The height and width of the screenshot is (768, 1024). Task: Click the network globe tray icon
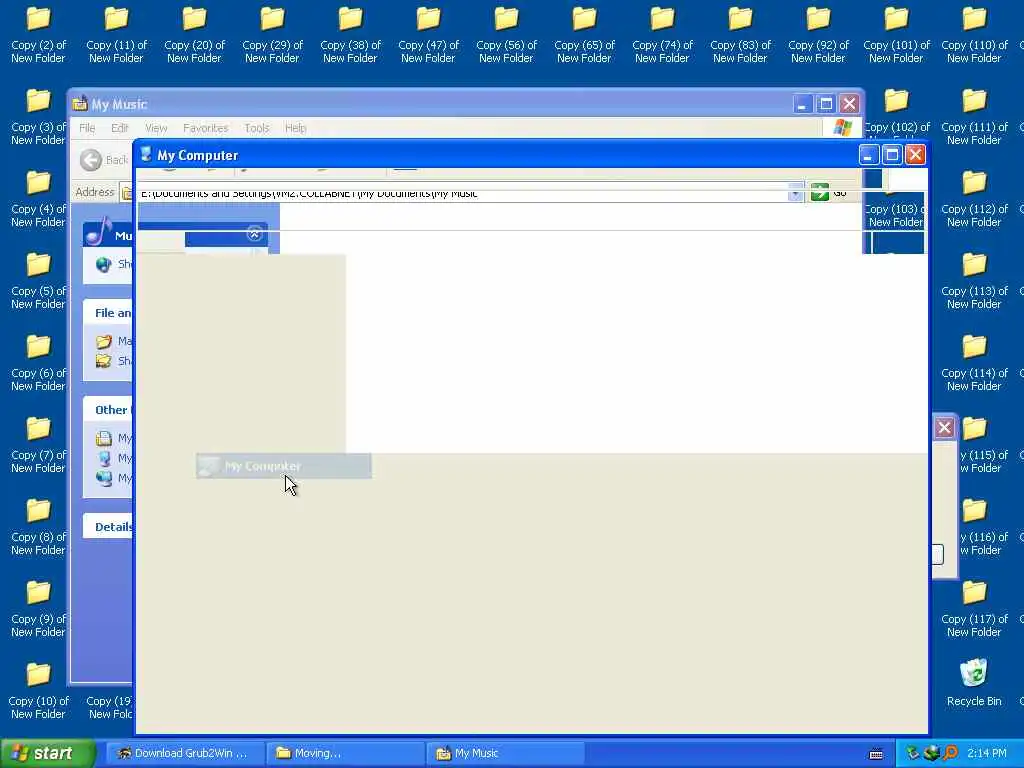(x=932, y=753)
